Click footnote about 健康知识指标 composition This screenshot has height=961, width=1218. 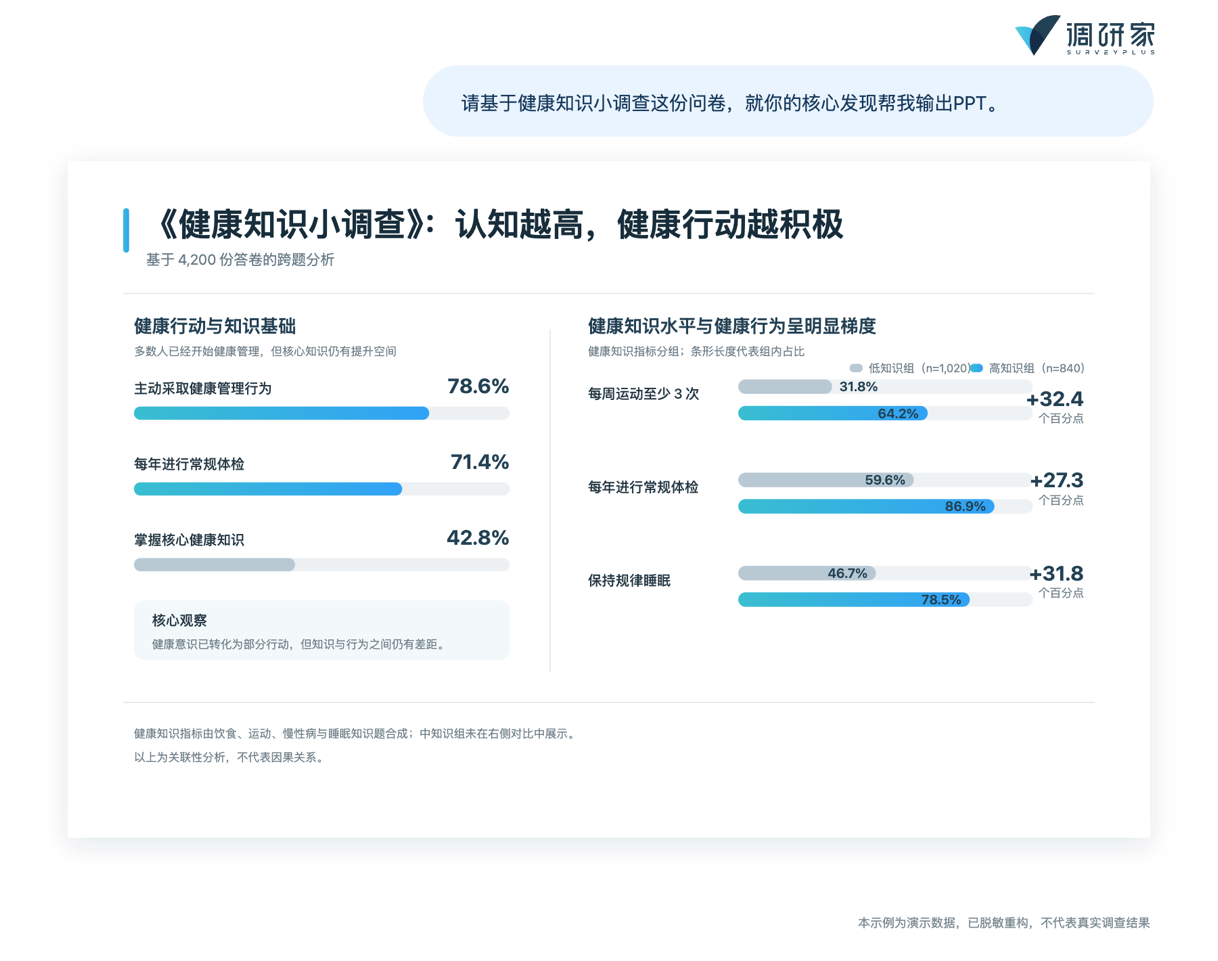click(x=354, y=733)
